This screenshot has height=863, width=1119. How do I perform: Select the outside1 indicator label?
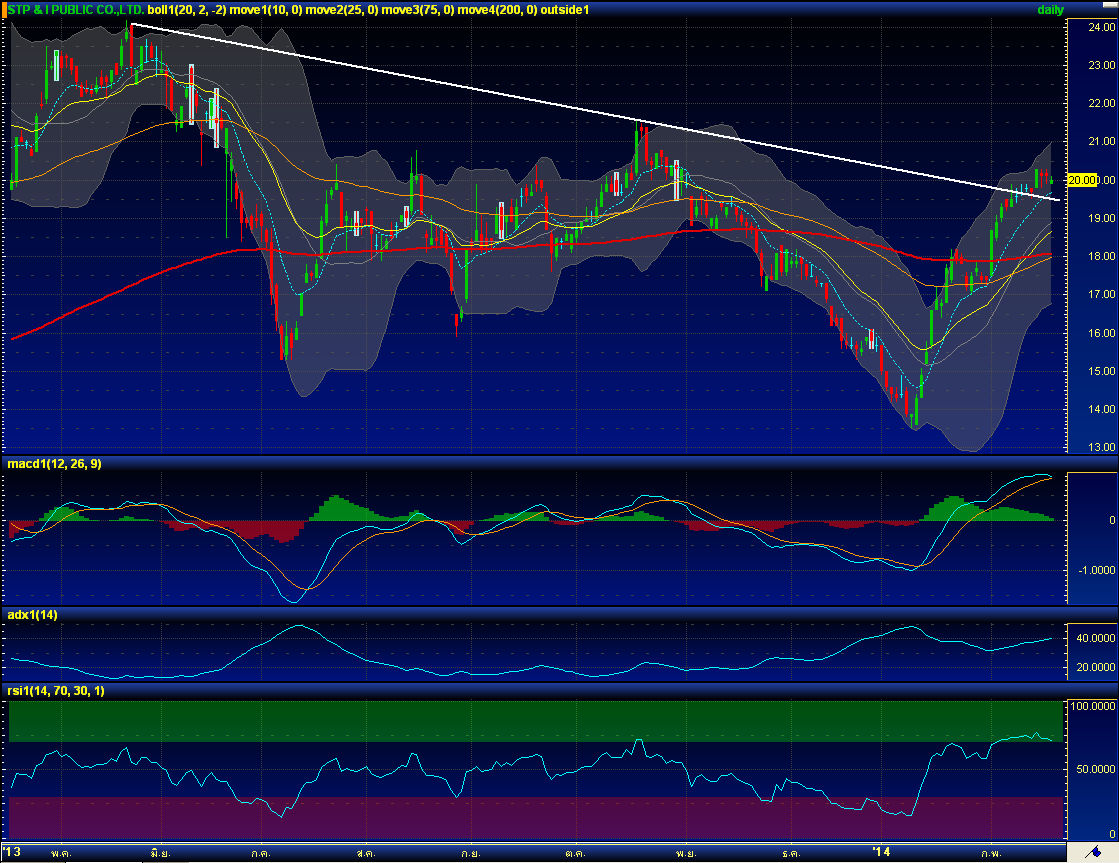pyautogui.click(x=565, y=10)
